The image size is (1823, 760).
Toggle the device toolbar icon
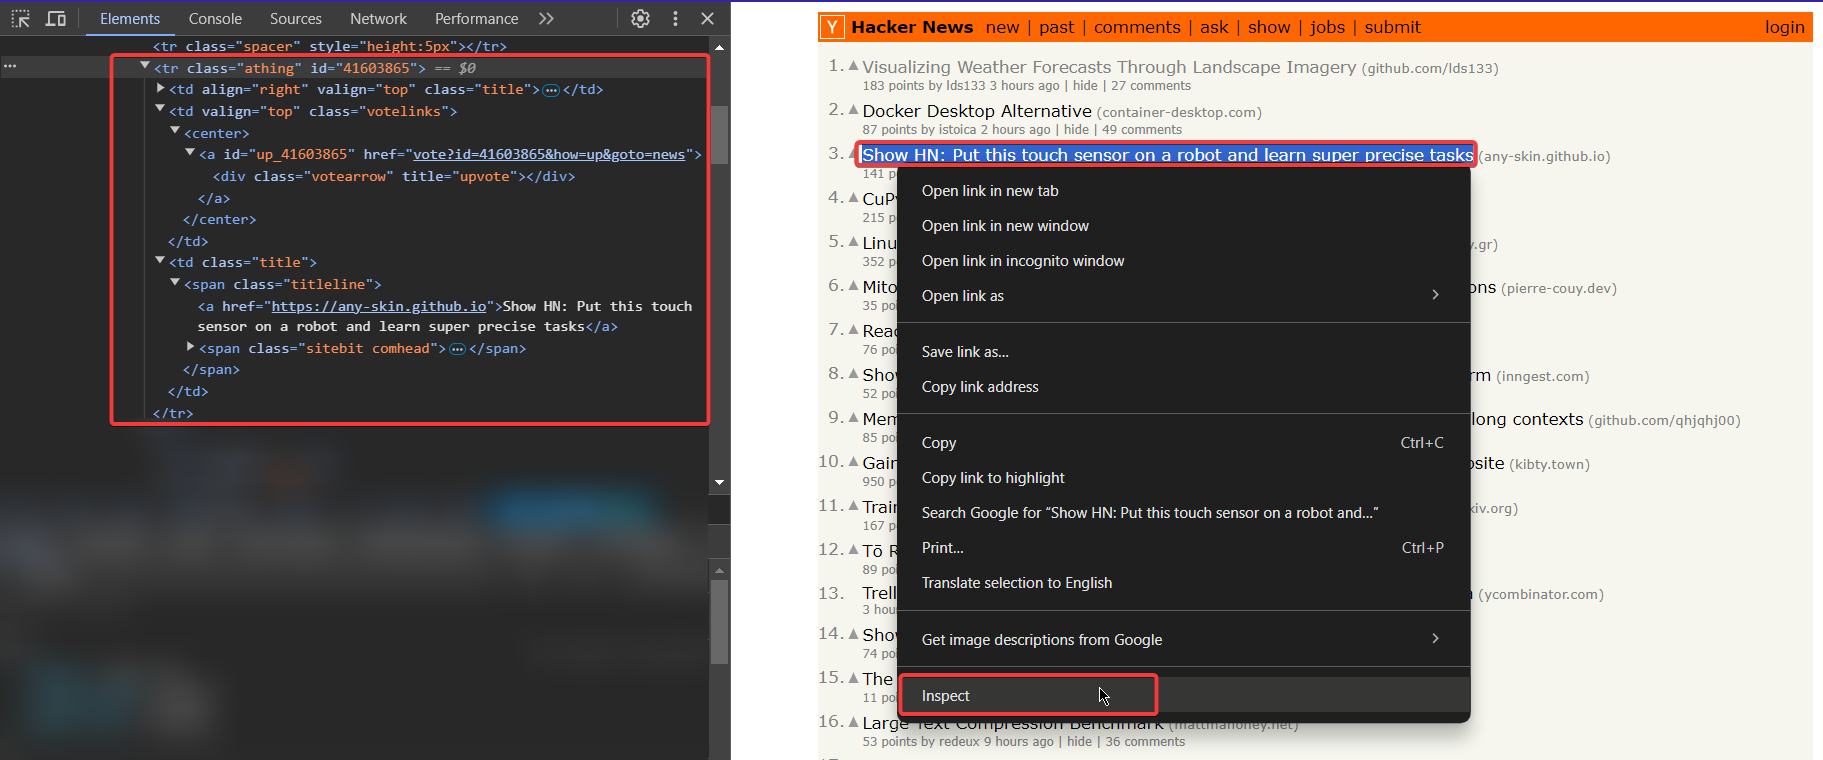pyautogui.click(x=56, y=18)
